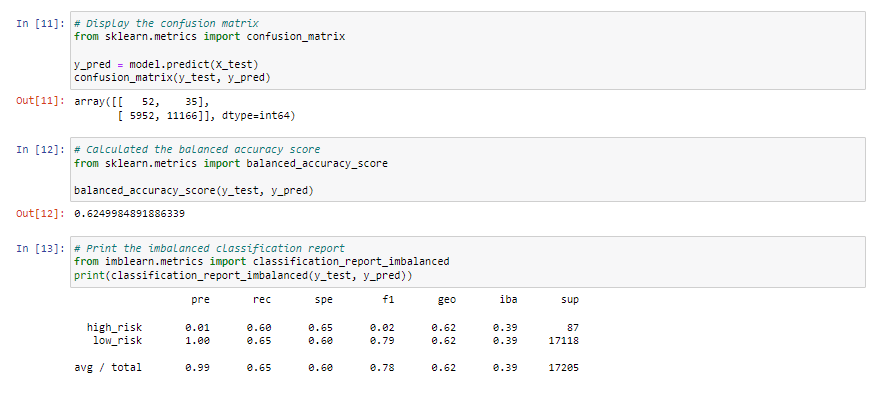Click 'dtype=int64' in the array output
This screenshot has width=878, height=399.
tap(256, 116)
